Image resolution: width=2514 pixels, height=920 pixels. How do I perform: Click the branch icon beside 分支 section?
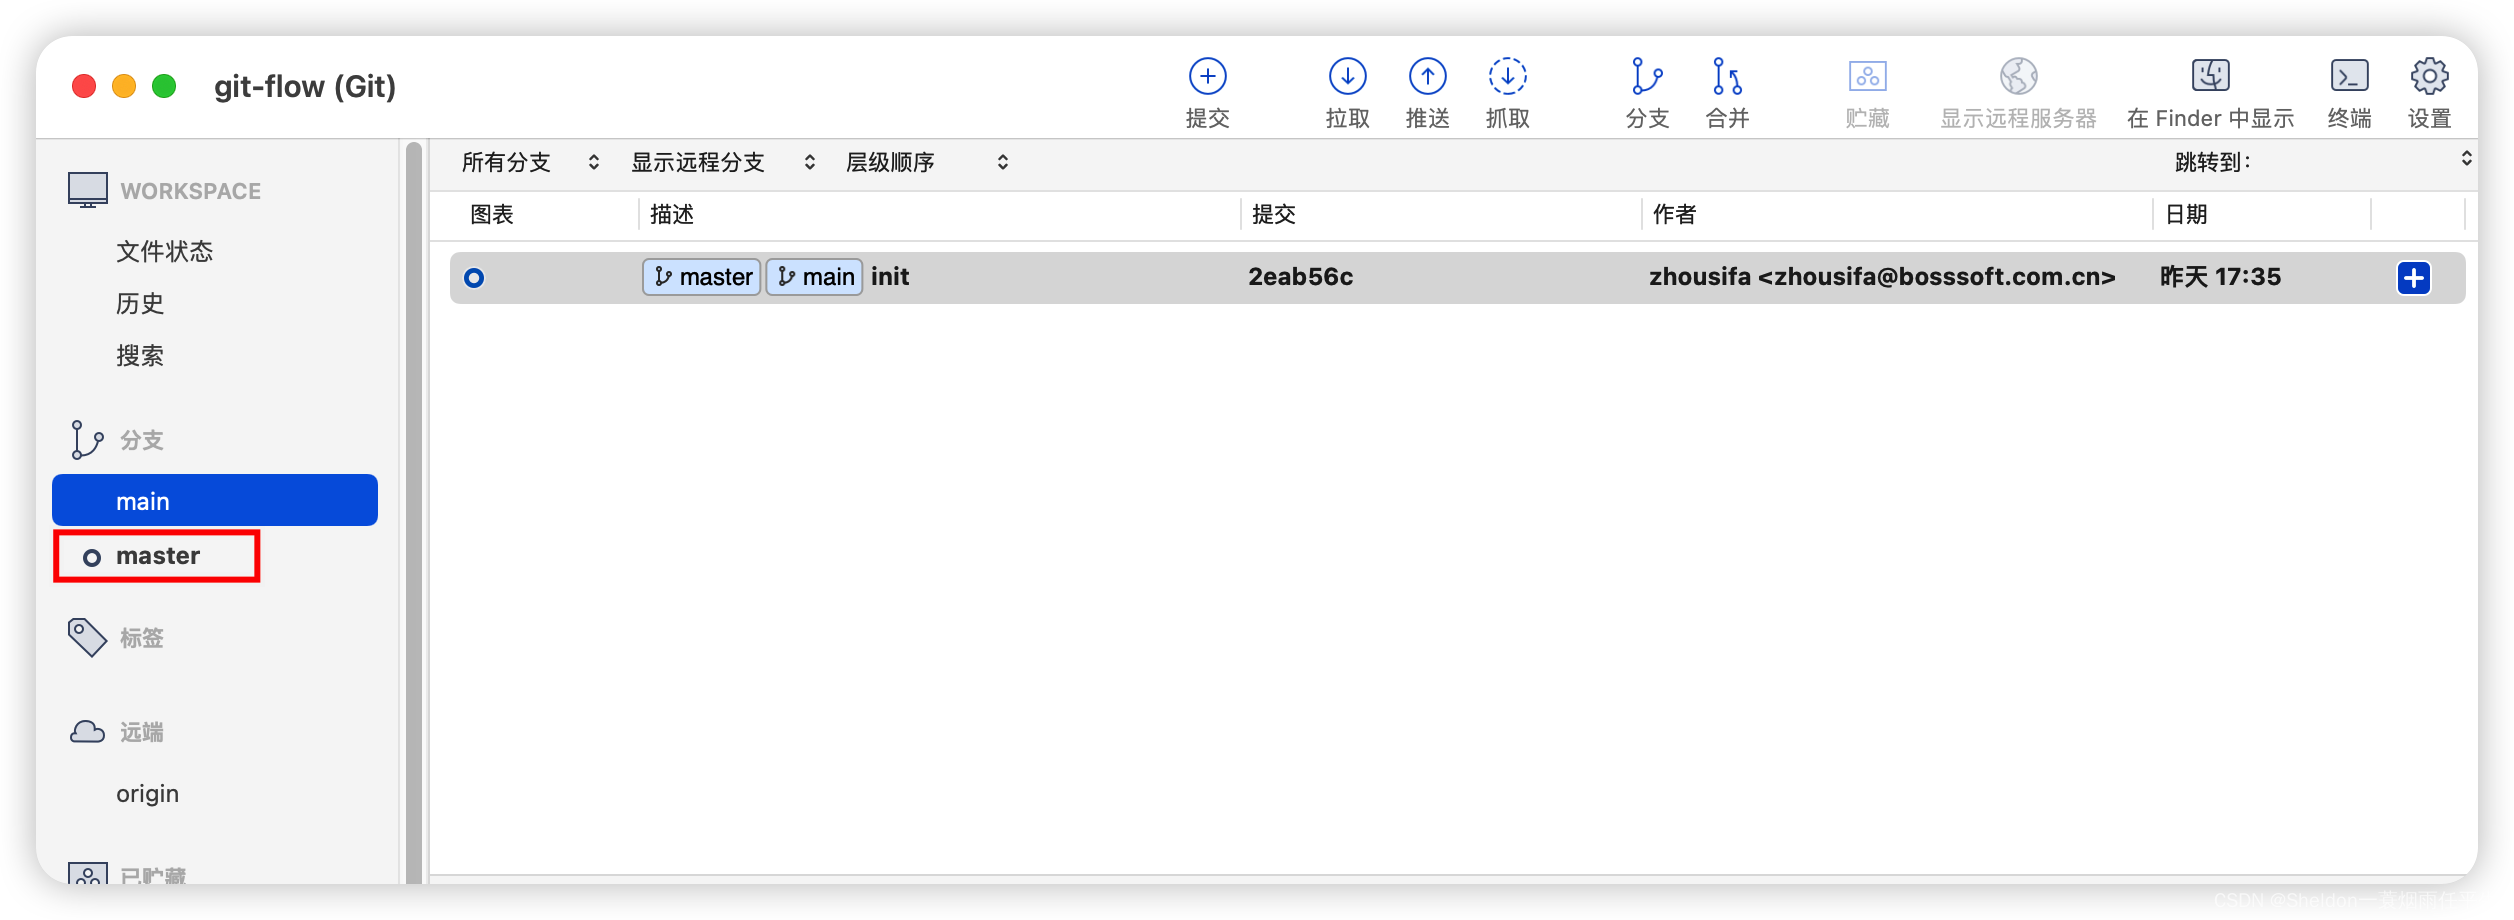coord(86,440)
